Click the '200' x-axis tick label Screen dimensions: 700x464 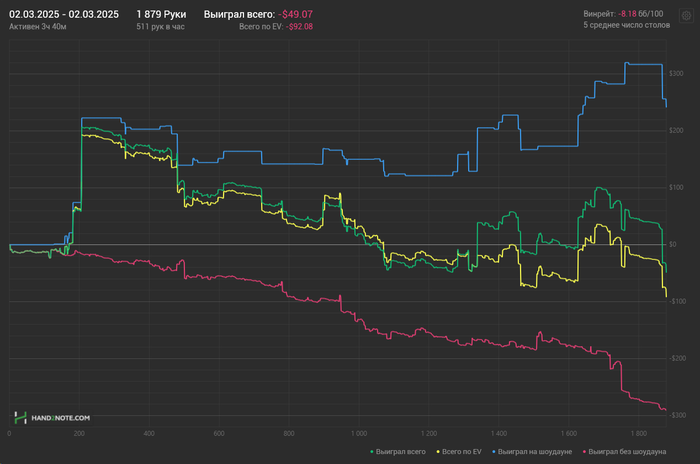[79, 433]
